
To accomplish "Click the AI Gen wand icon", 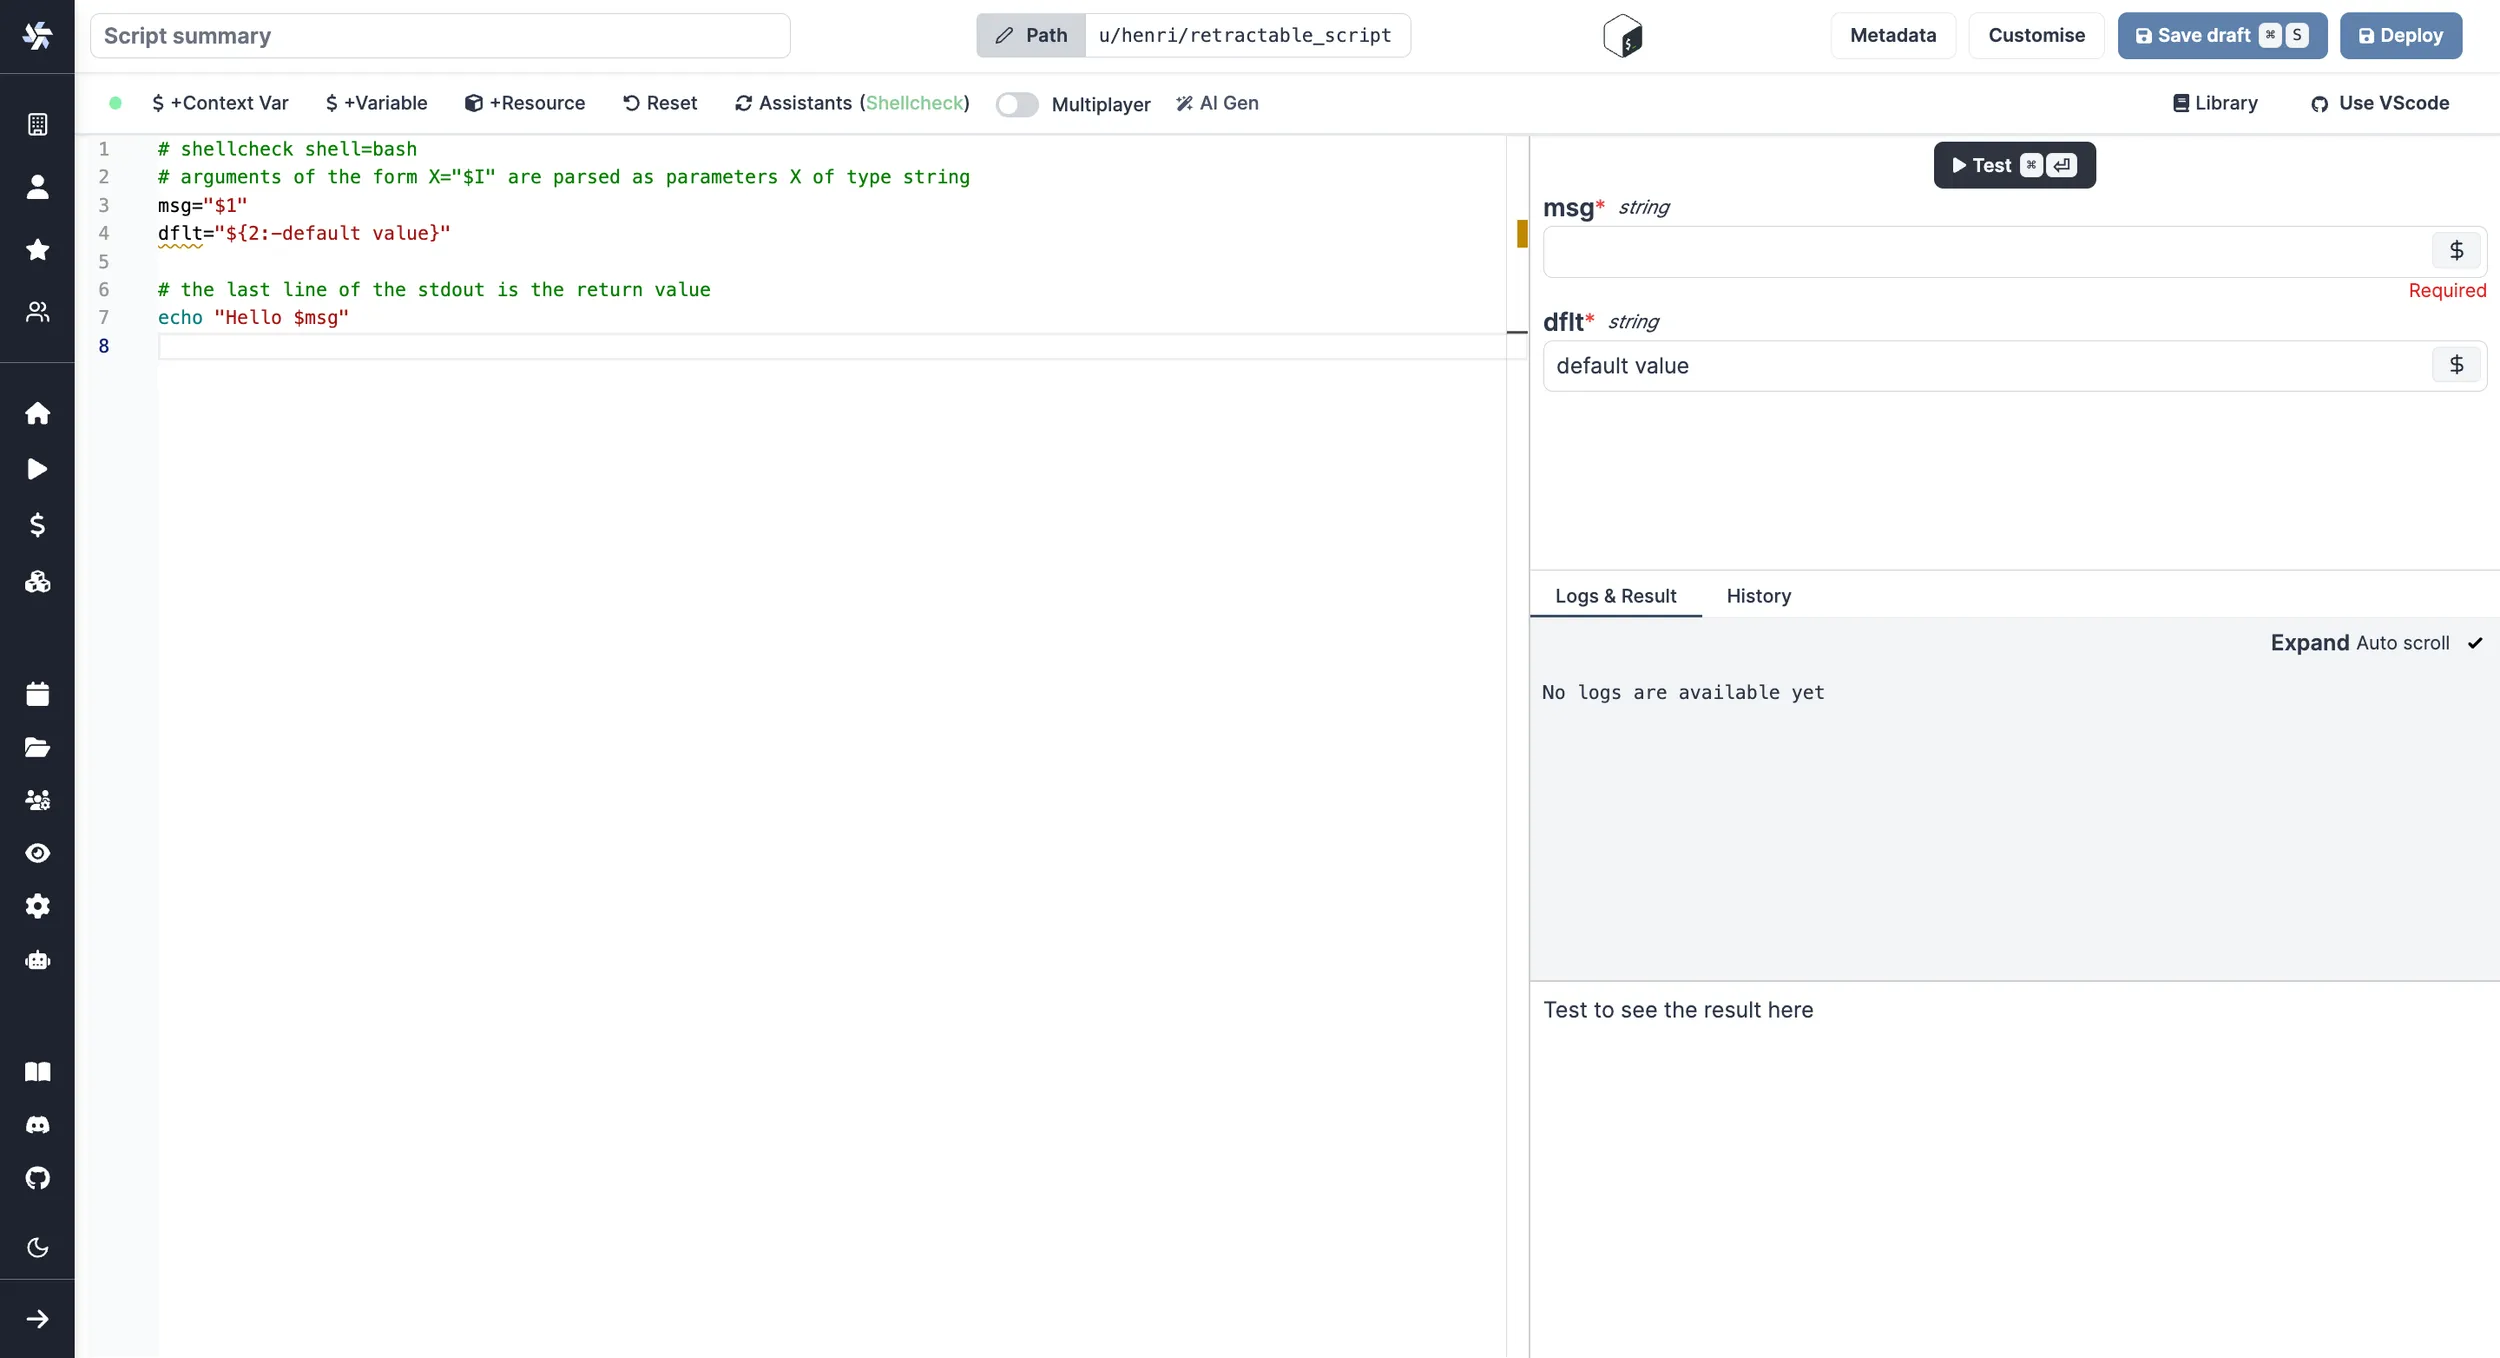I will click(x=1184, y=104).
